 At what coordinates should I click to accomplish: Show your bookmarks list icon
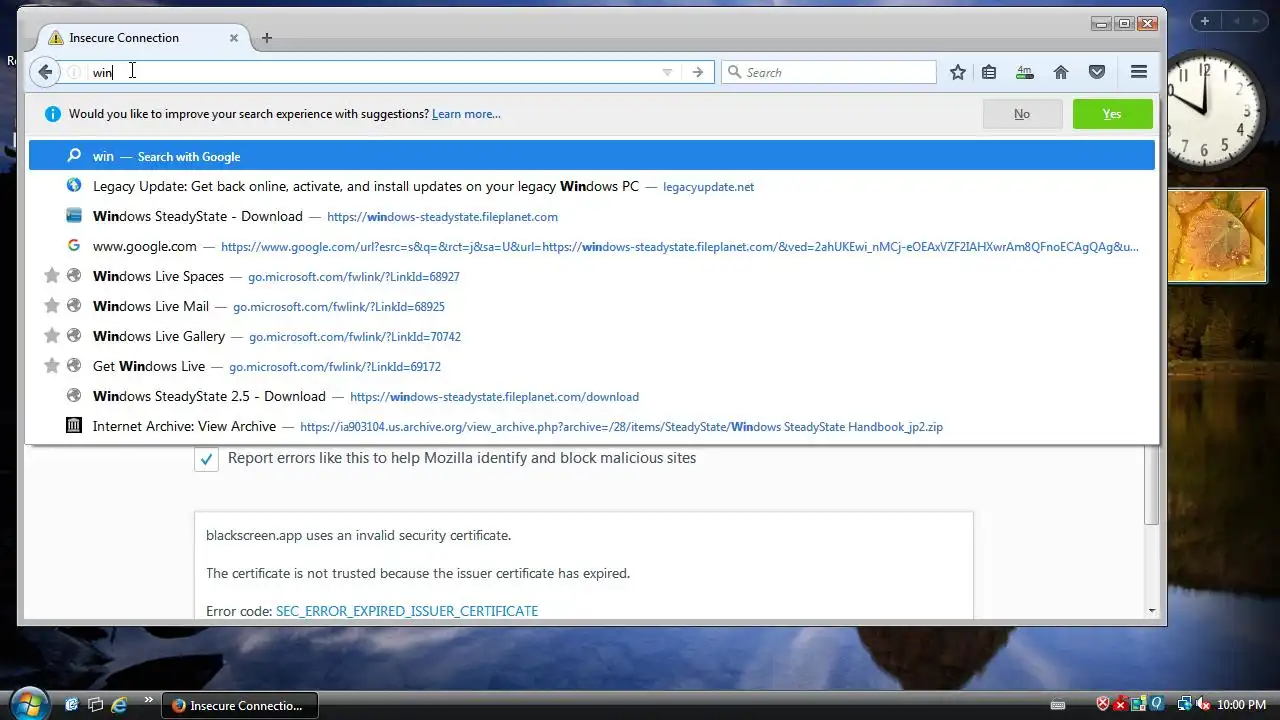(989, 72)
